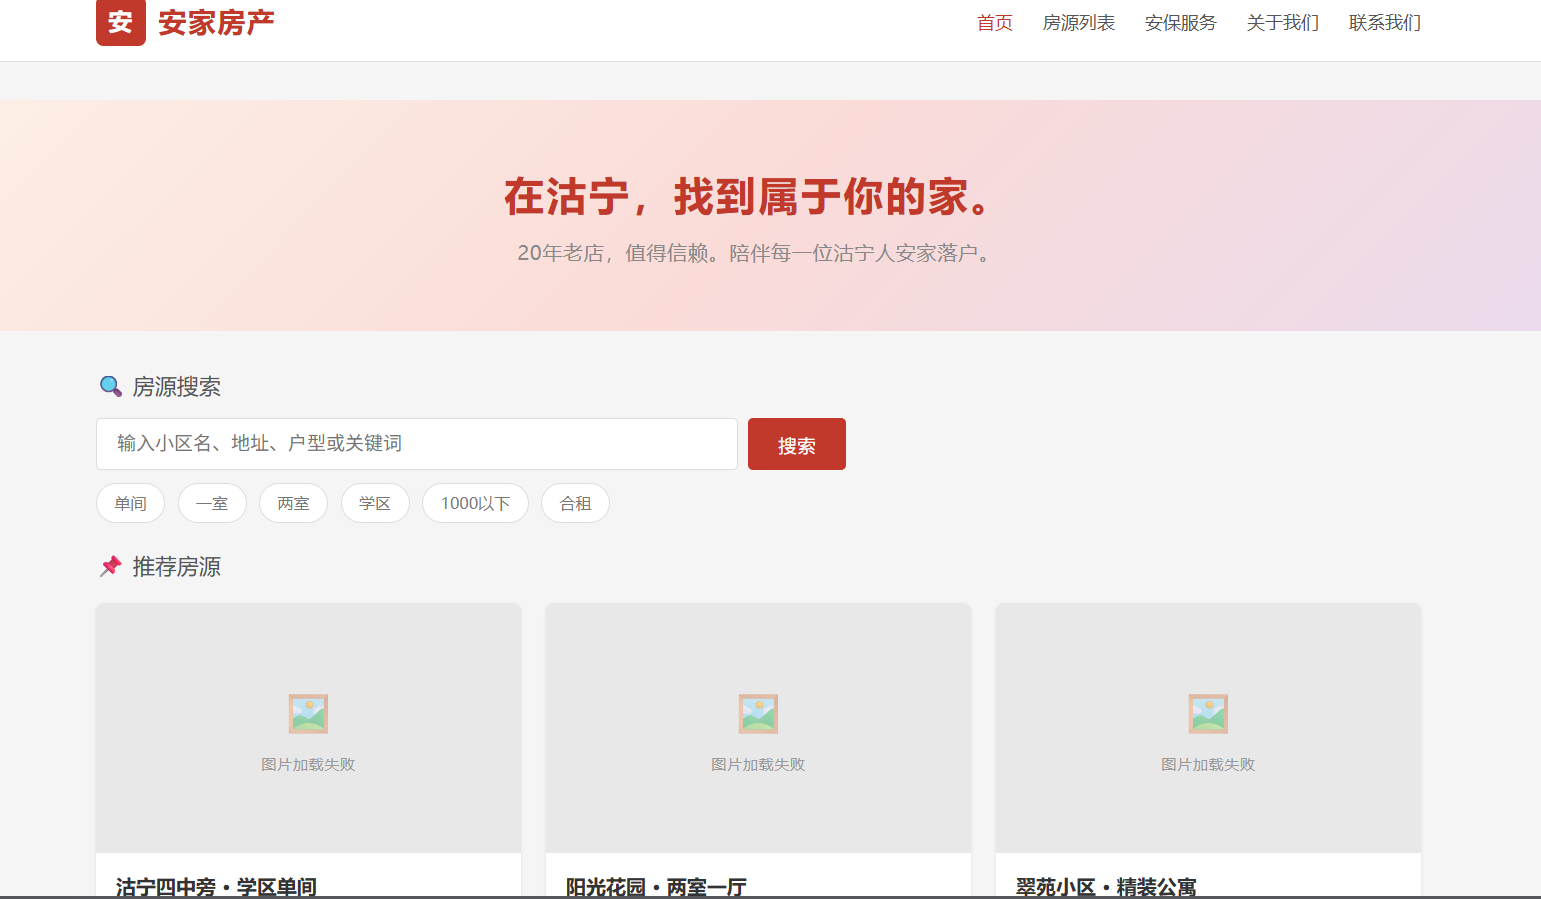Select the 一室 filter chip
Viewport: 1541px width, 899px height.
coord(212,503)
